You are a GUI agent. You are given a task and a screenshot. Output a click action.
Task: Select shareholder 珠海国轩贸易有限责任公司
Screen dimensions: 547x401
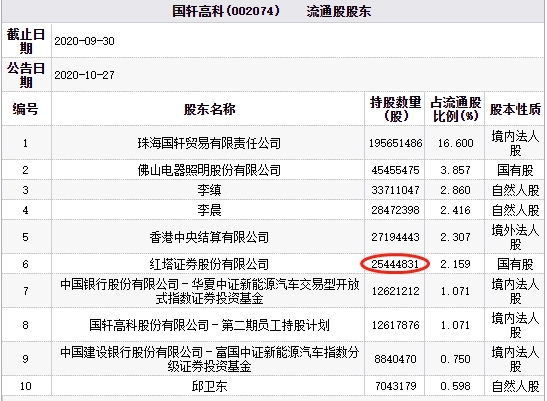(209, 143)
